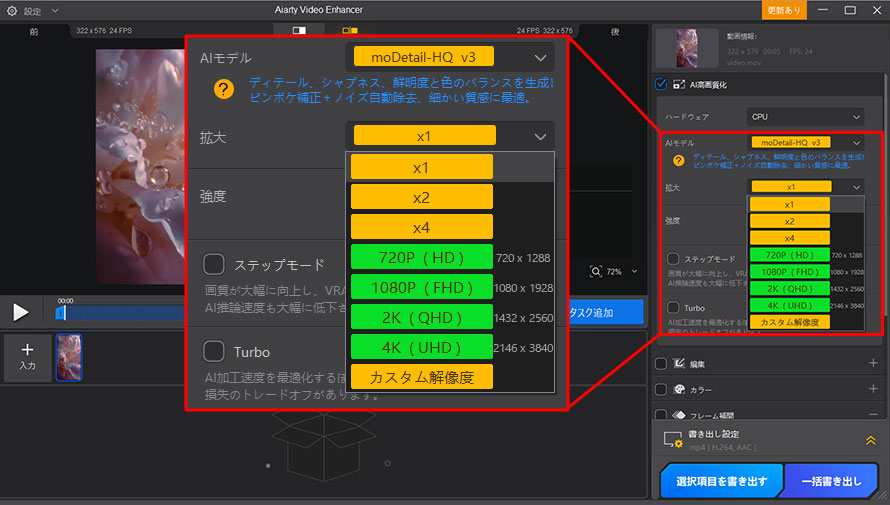Image resolution: width=890 pixels, height=505 pixels.
Task: Enable ステップモード checkbox in the right sidebar
Action: [673, 259]
